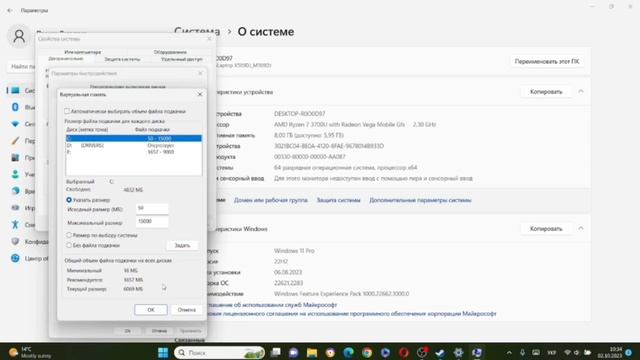
Task: Open the Игры controller icon in sidebar
Action: pos(15,208)
